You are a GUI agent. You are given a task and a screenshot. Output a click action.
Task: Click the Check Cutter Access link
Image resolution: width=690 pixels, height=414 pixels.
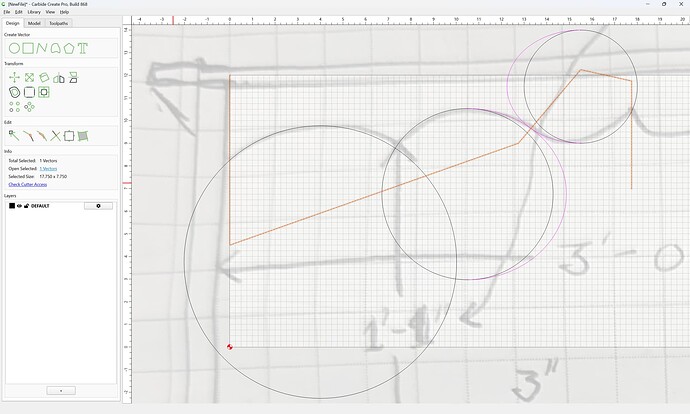click(28, 184)
